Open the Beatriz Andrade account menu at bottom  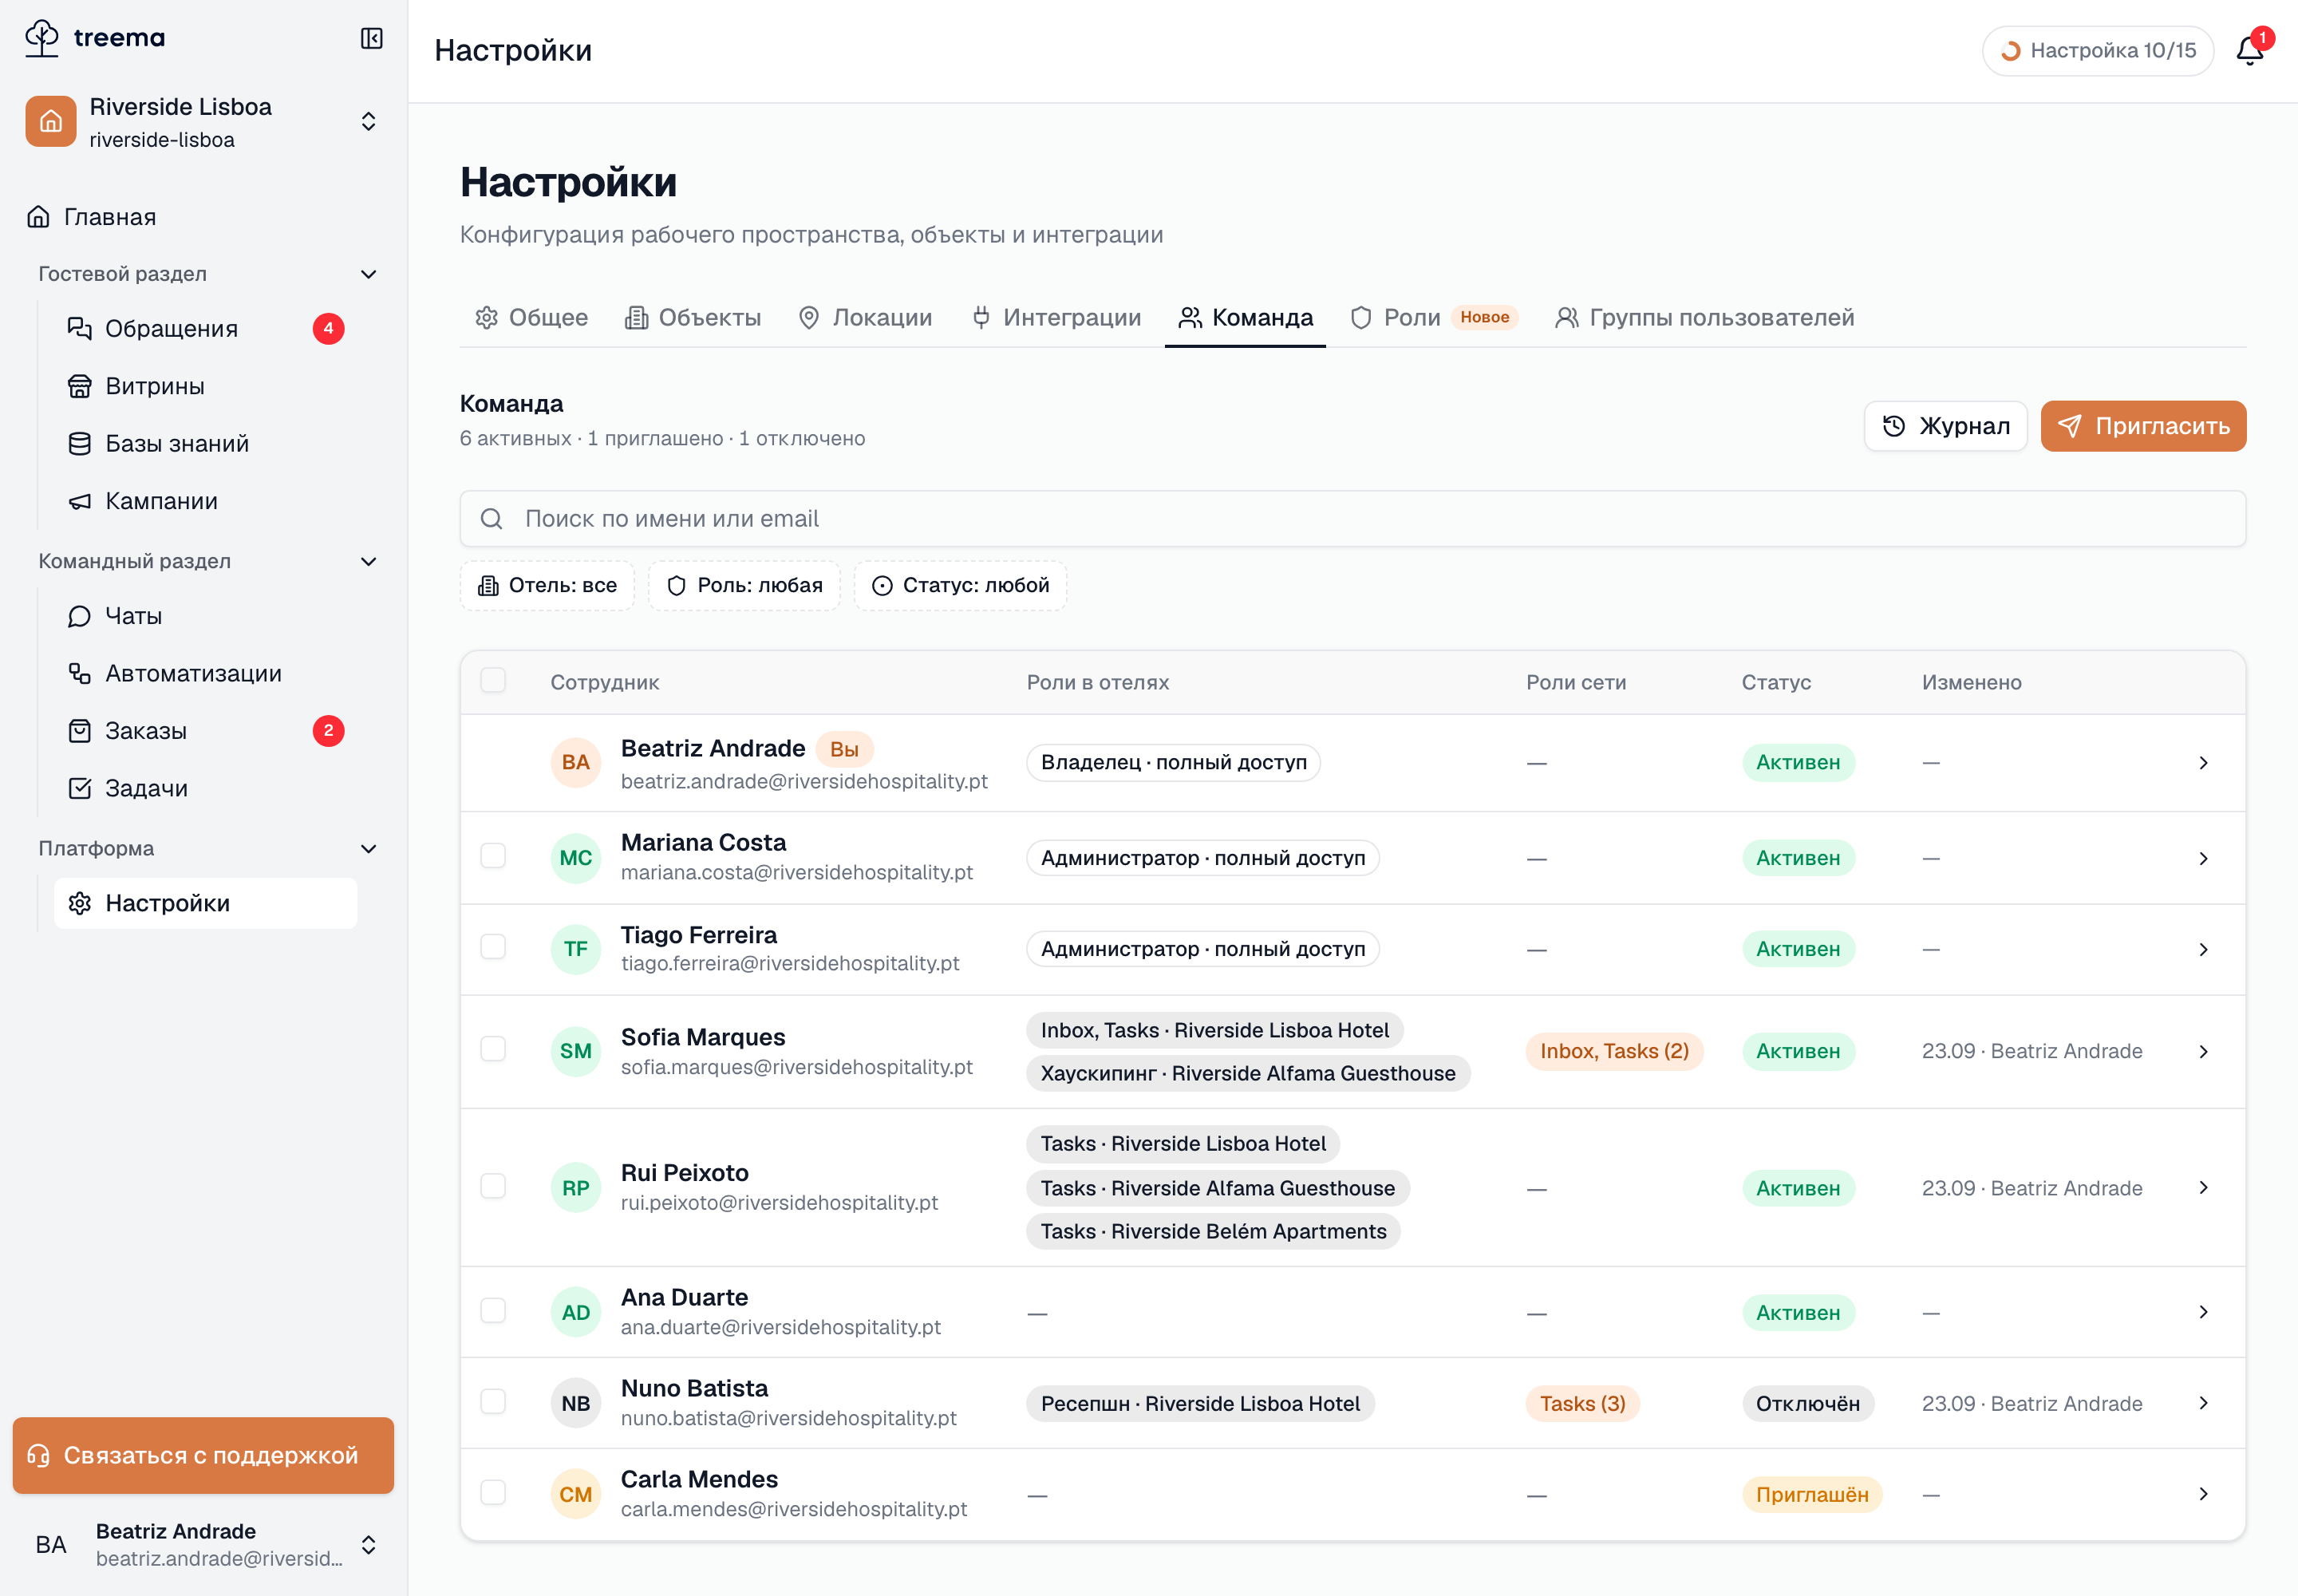(x=204, y=1546)
